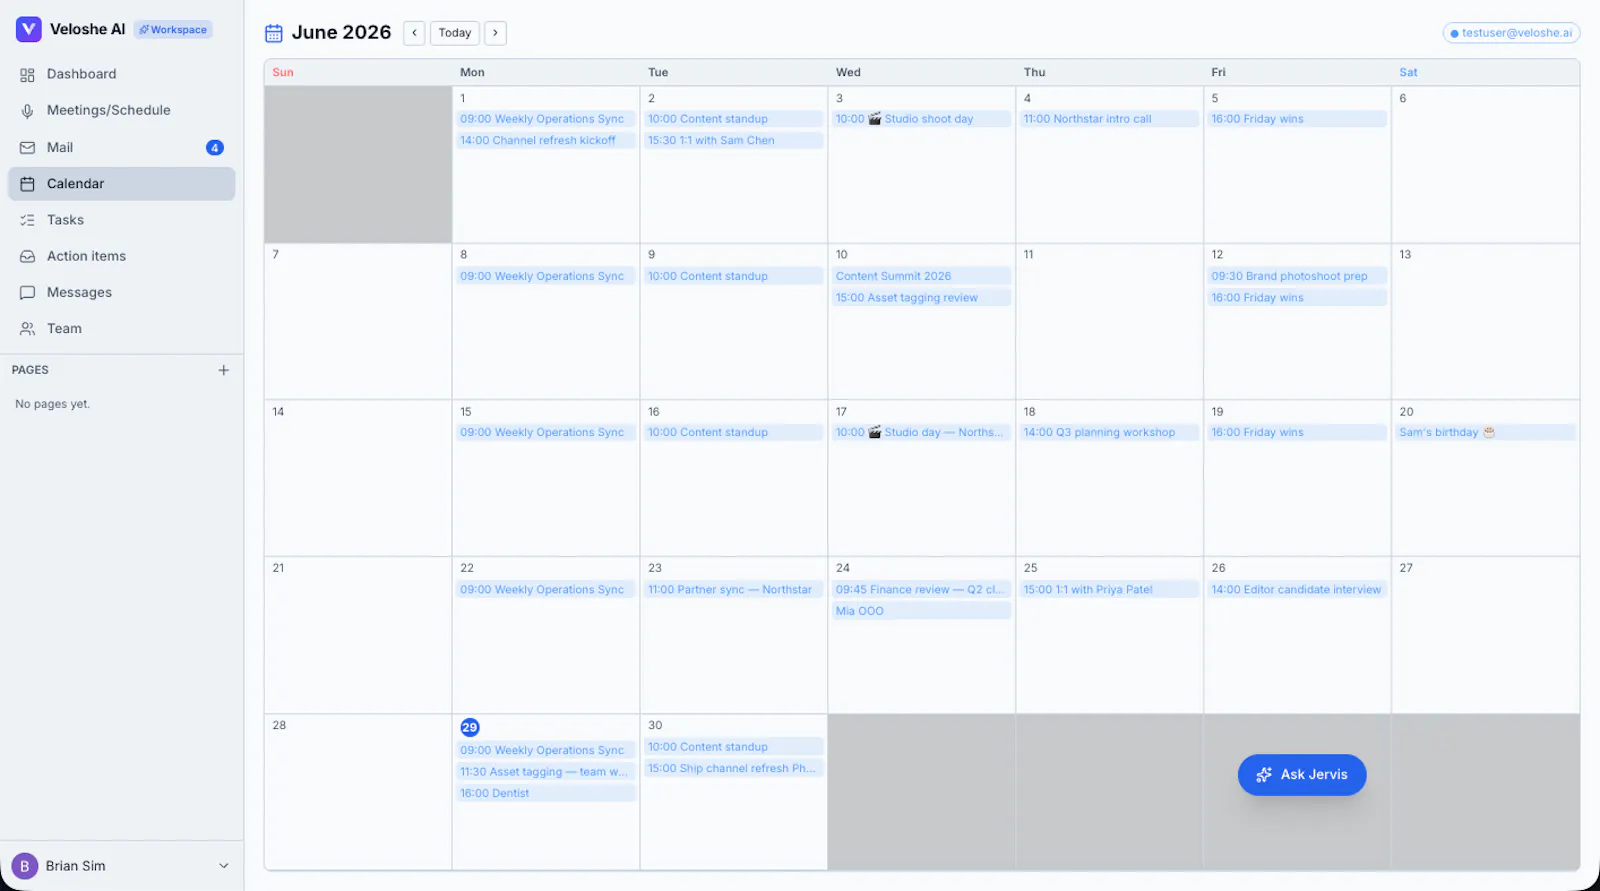Open '14:00 Q3 planning workshop' event
Screen dimensions: 1600x891
tap(1110, 433)
